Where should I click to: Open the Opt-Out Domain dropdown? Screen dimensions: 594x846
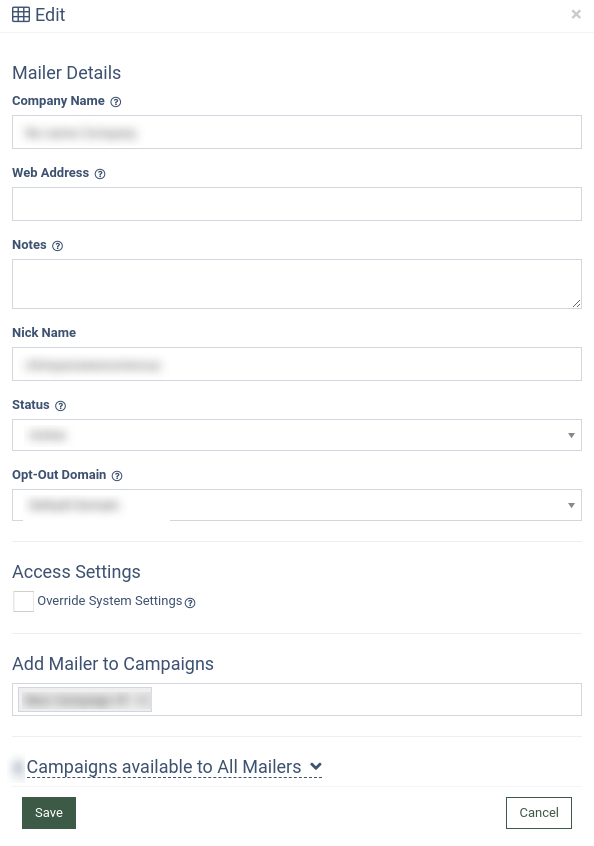pyautogui.click(x=297, y=505)
